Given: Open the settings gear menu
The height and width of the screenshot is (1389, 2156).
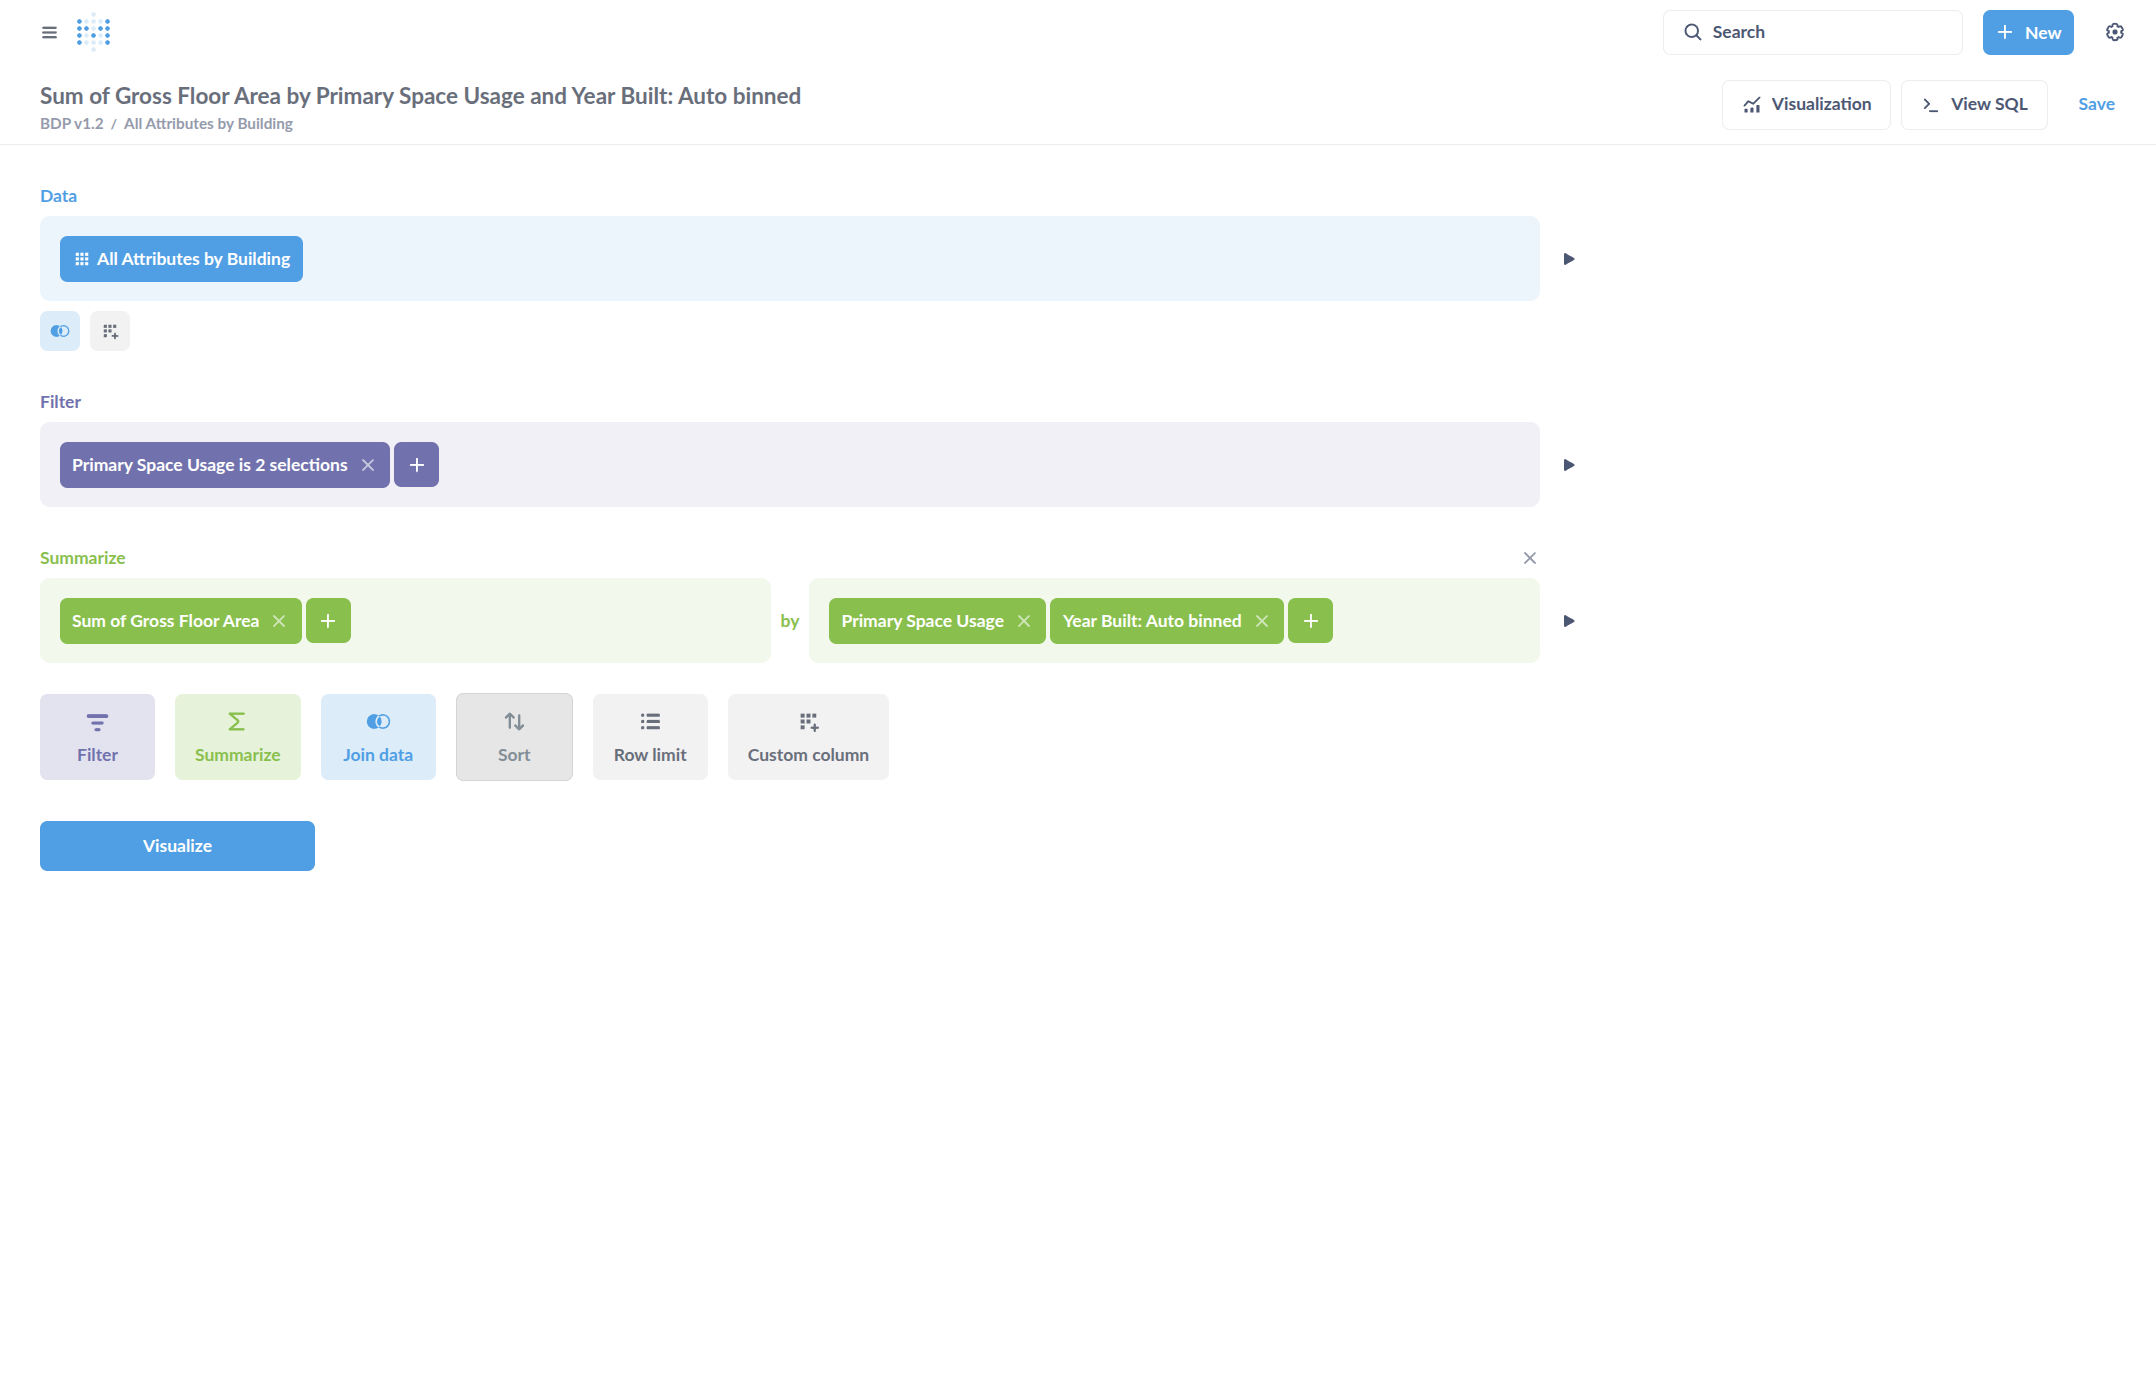Looking at the screenshot, I should click(2114, 32).
